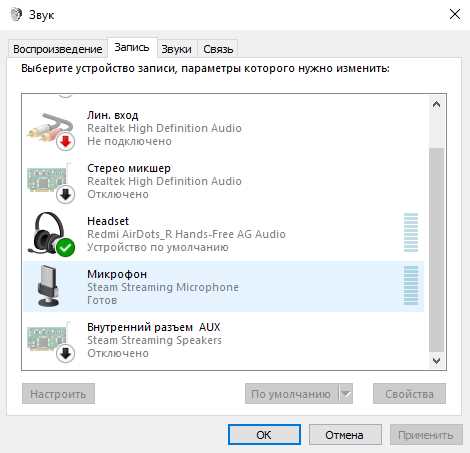Switch to the Связь tab

218,49
